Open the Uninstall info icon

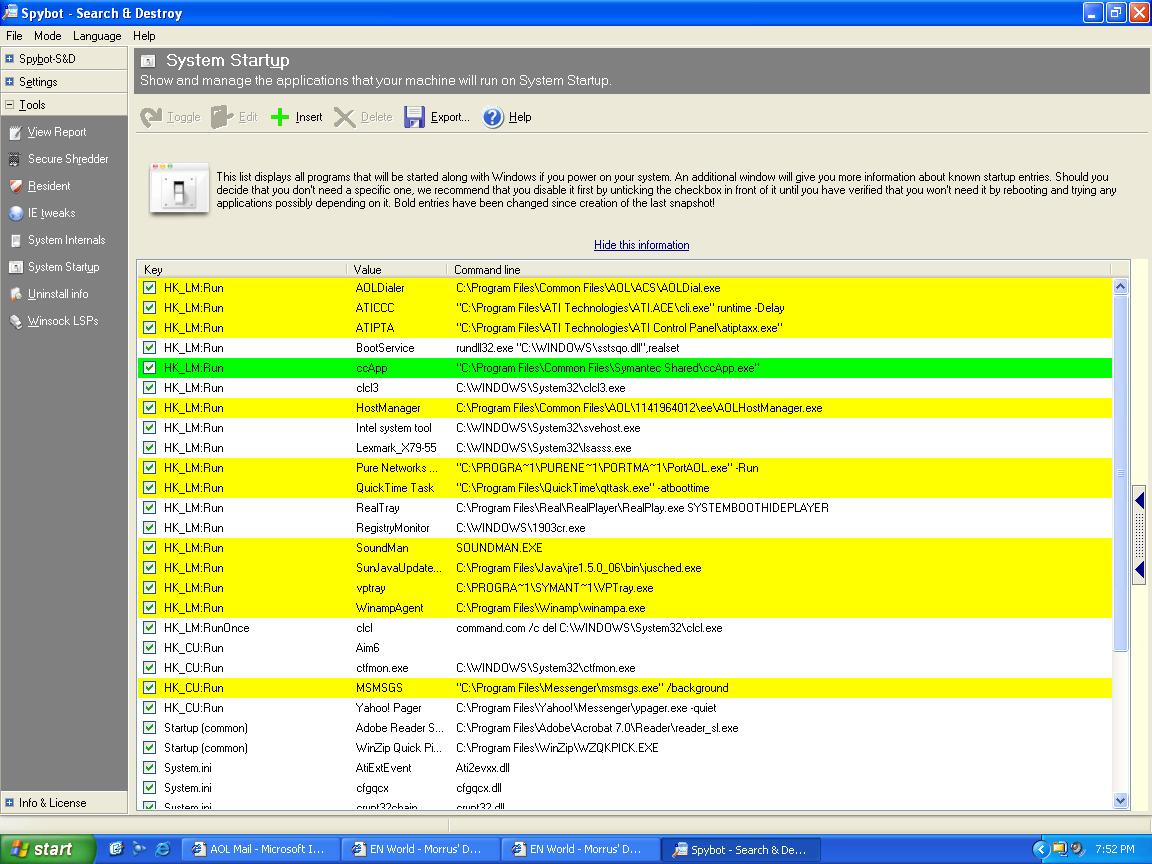[x=15, y=295]
